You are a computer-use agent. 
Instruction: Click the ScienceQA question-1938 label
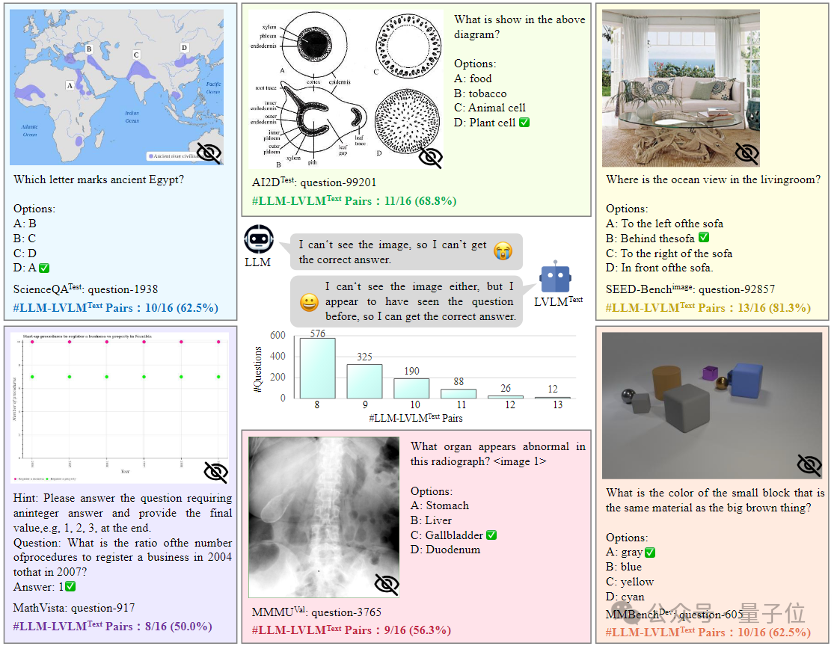(85, 289)
